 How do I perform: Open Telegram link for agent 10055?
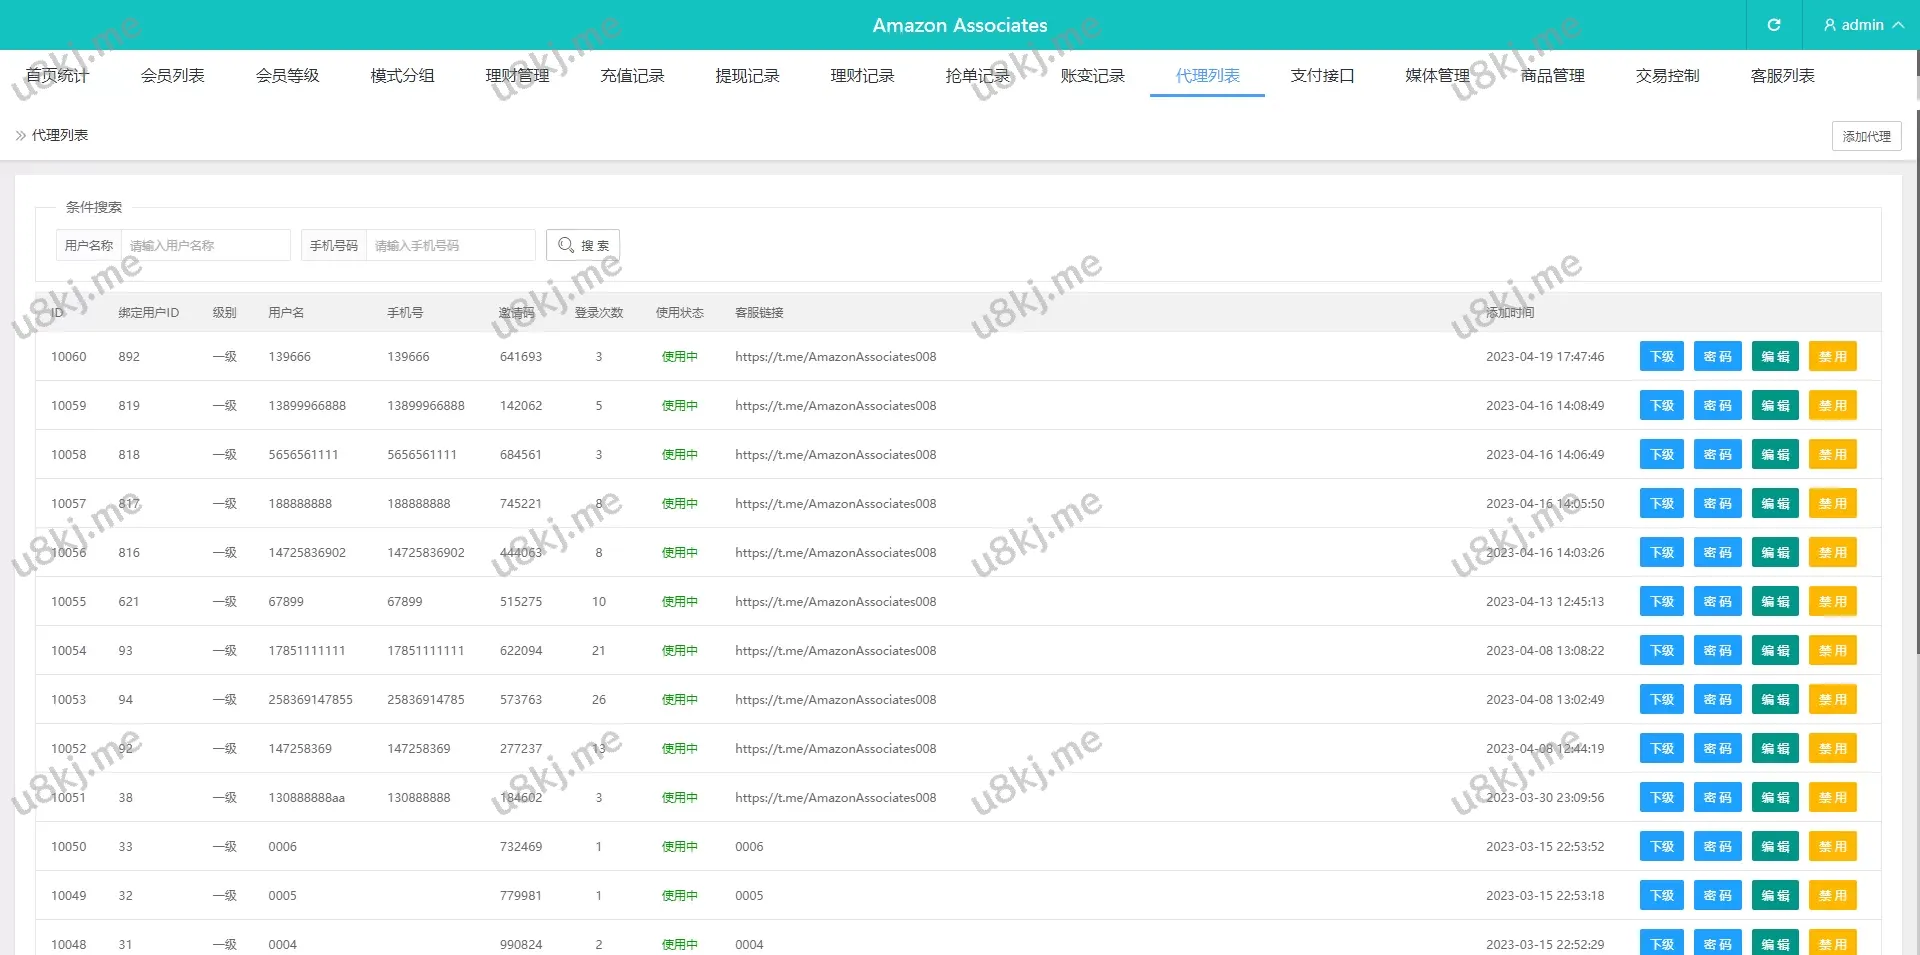[835, 602]
